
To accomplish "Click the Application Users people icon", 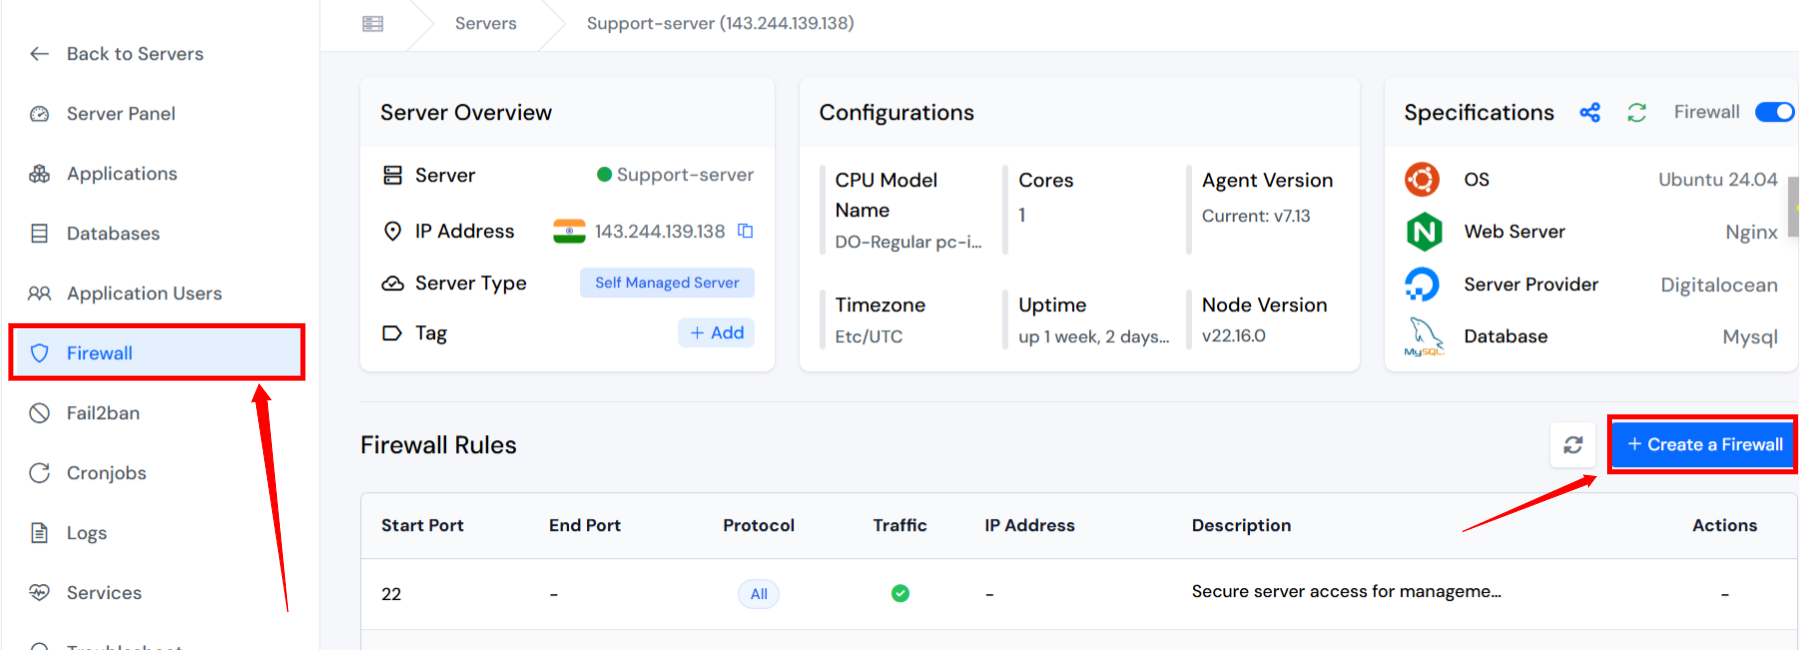I will pyautogui.click(x=39, y=294).
